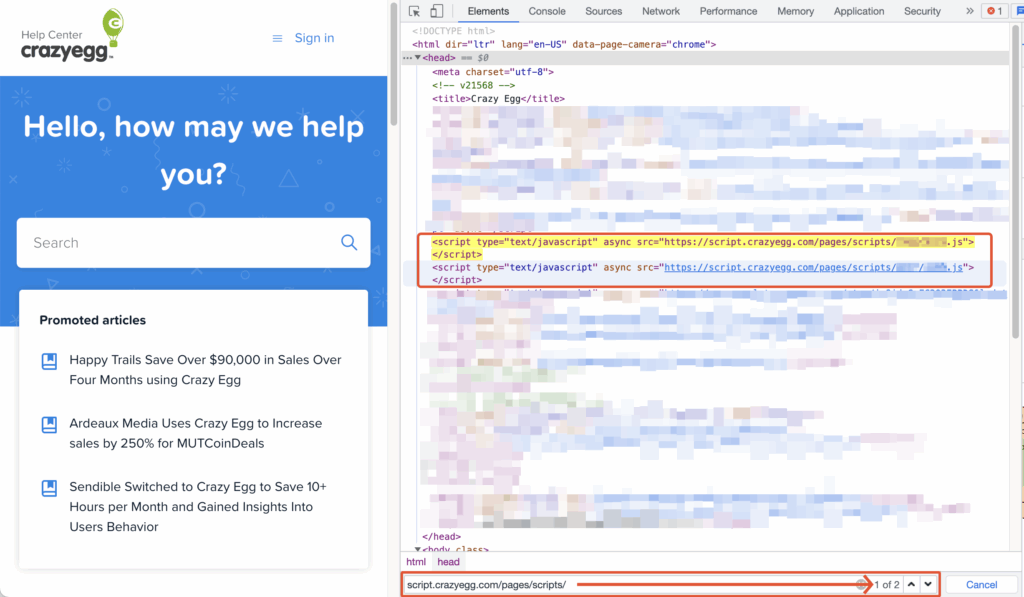The height and width of the screenshot is (597, 1024).
Task: Click the underlined script.crazyegg.com src link
Action: pyautogui.click(x=813, y=267)
